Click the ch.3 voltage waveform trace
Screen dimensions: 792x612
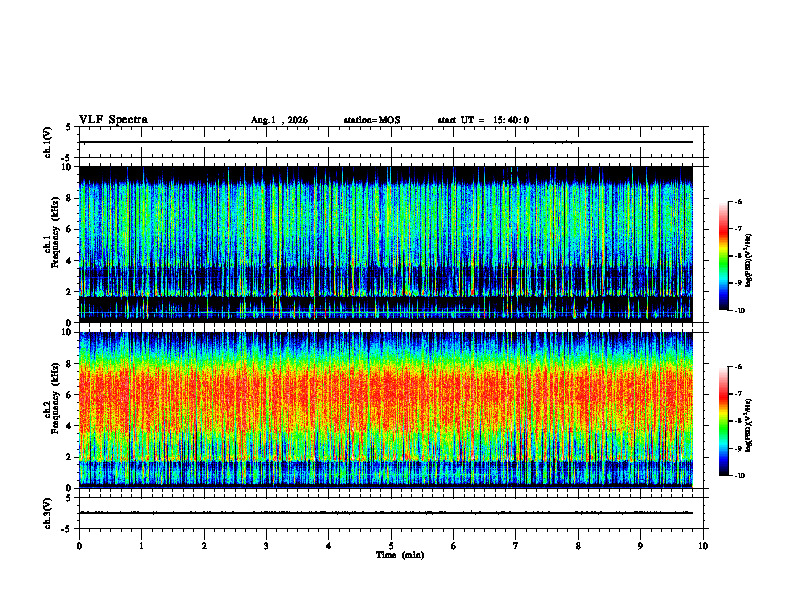385,513
